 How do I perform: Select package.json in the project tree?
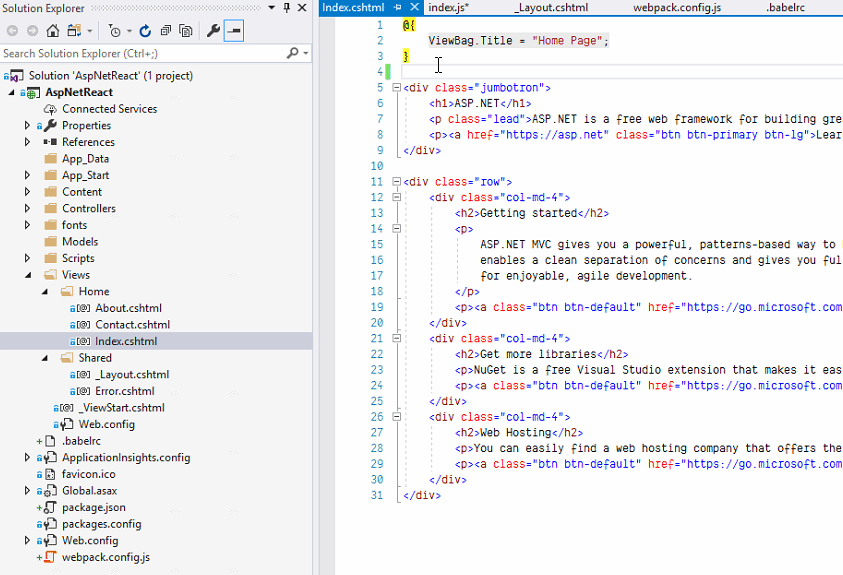click(x=93, y=508)
